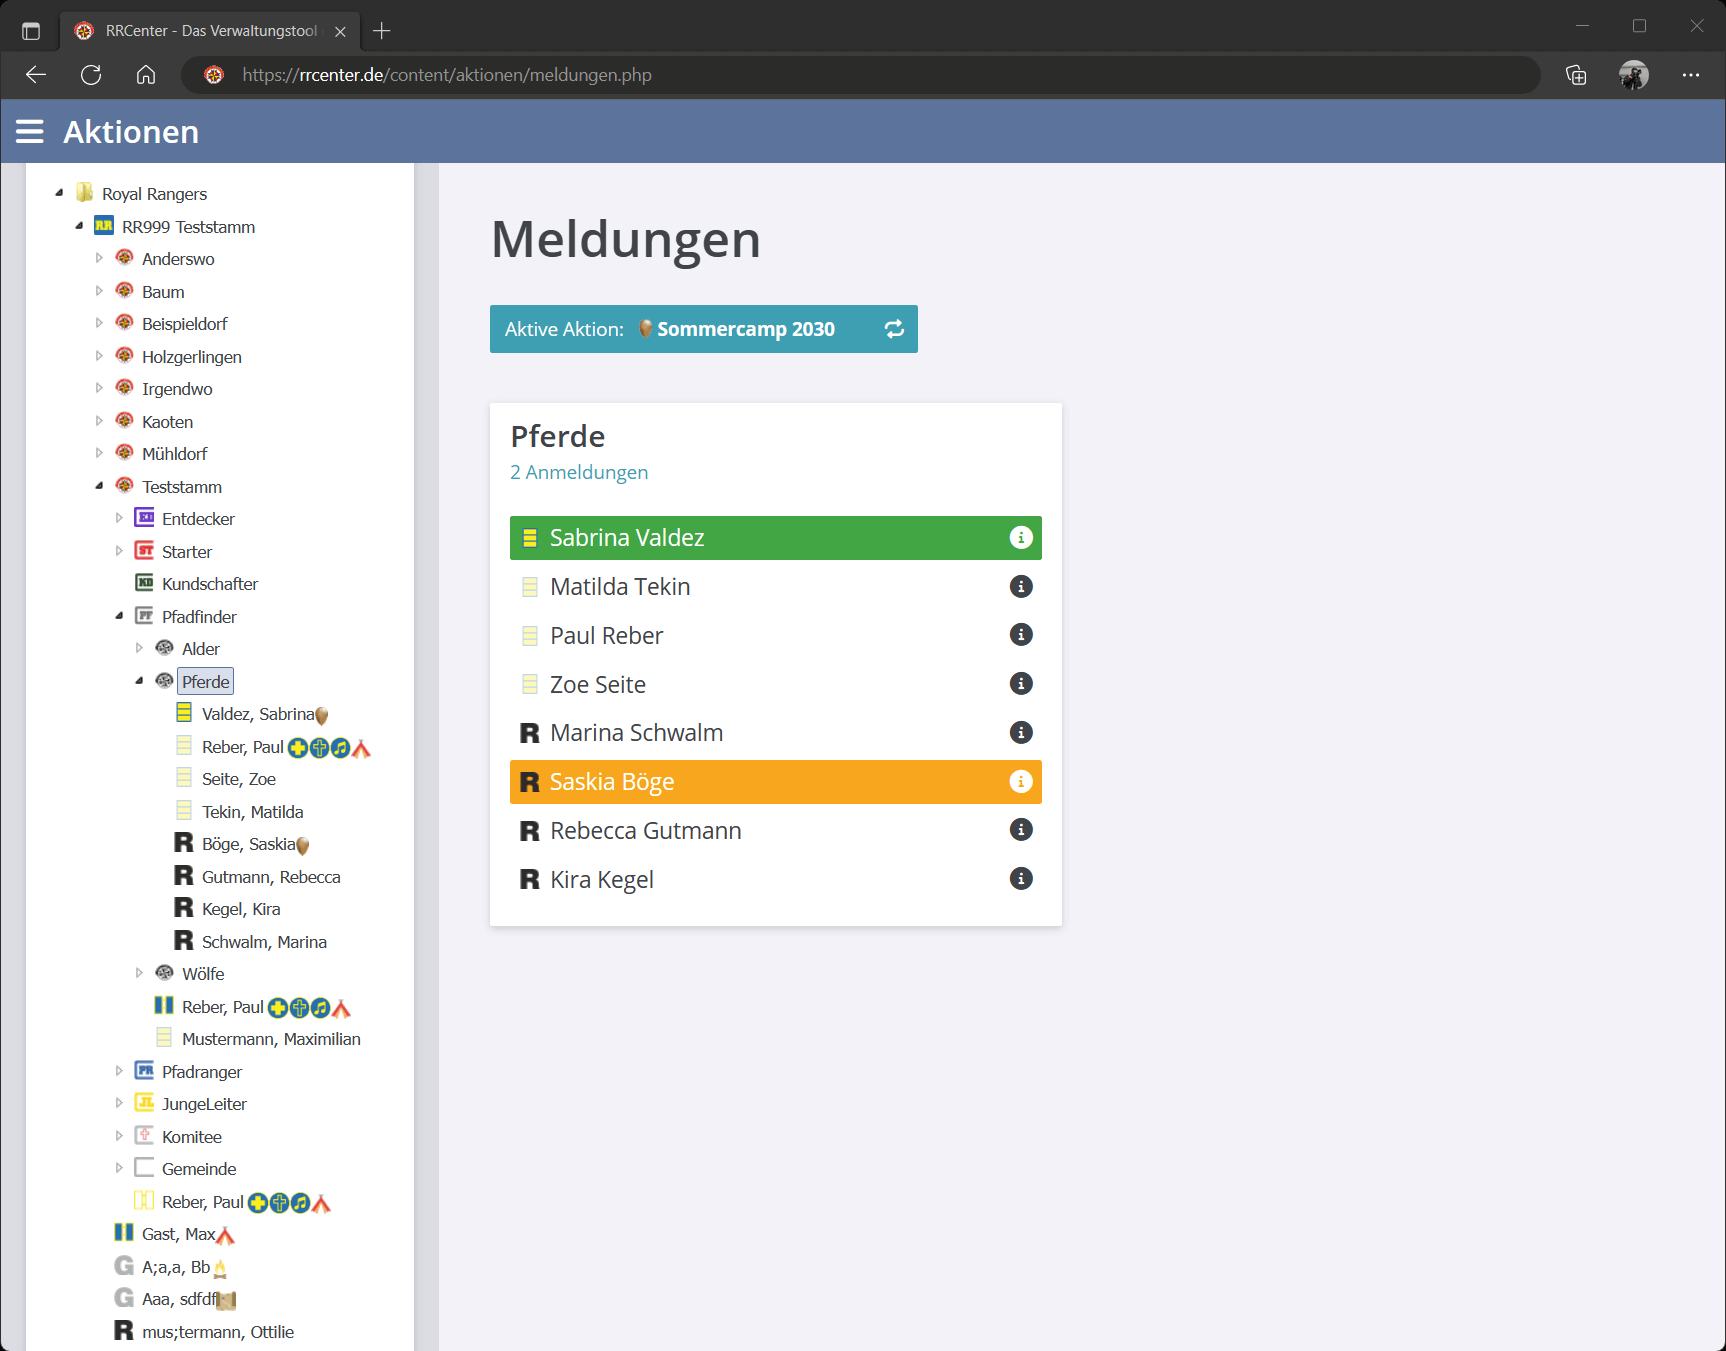Click the Aktive Aktion Sommercamp 2030 button
This screenshot has width=1726, height=1351.
(690, 329)
